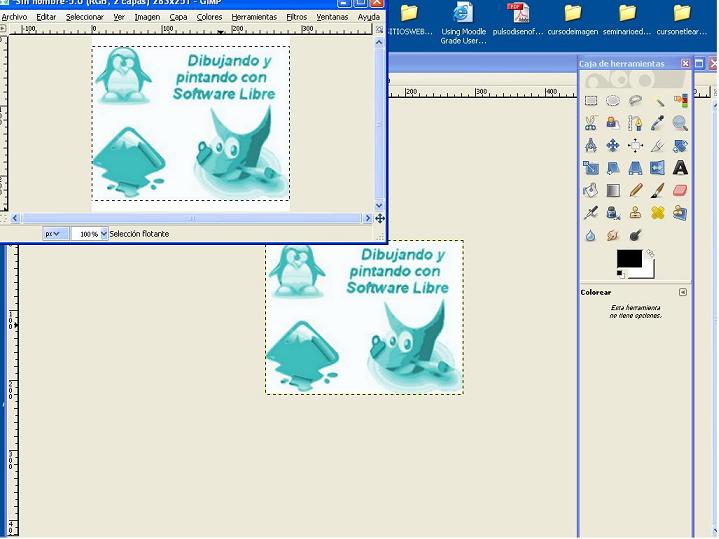Select the Rotate tool

click(x=680, y=145)
